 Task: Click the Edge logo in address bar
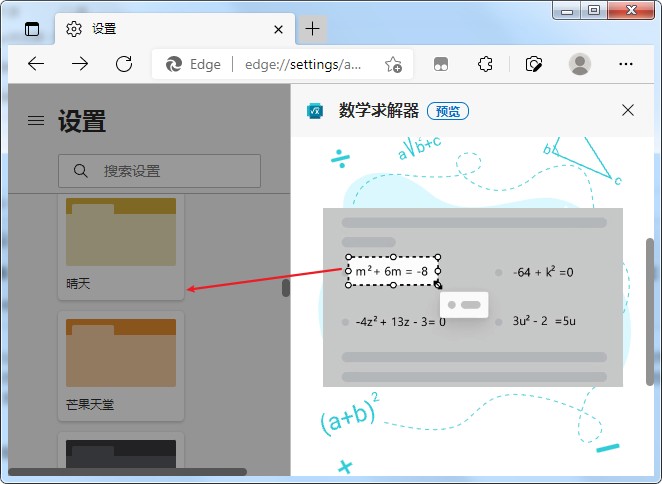pyautogui.click(x=174, y=64)
